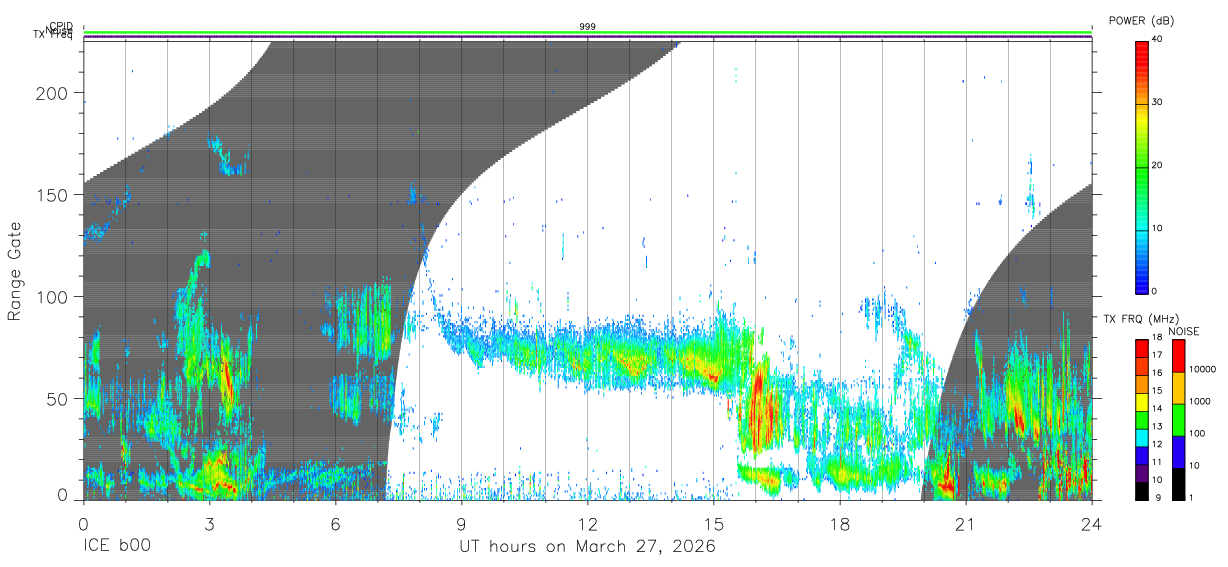
Task: Click the 21 hour label on UT axis
Action: [966, 524]
